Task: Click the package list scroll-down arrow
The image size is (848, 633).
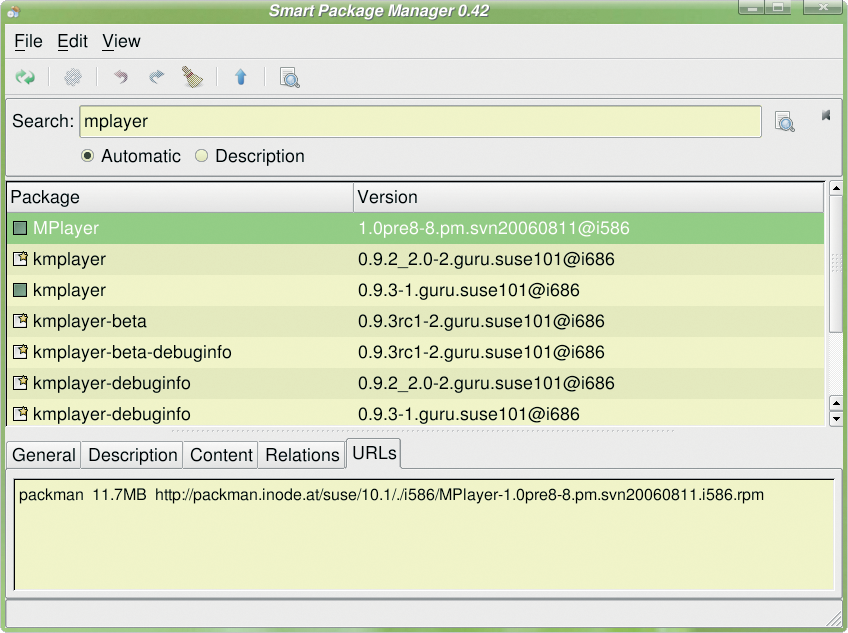Action: (x=836, y=419)
